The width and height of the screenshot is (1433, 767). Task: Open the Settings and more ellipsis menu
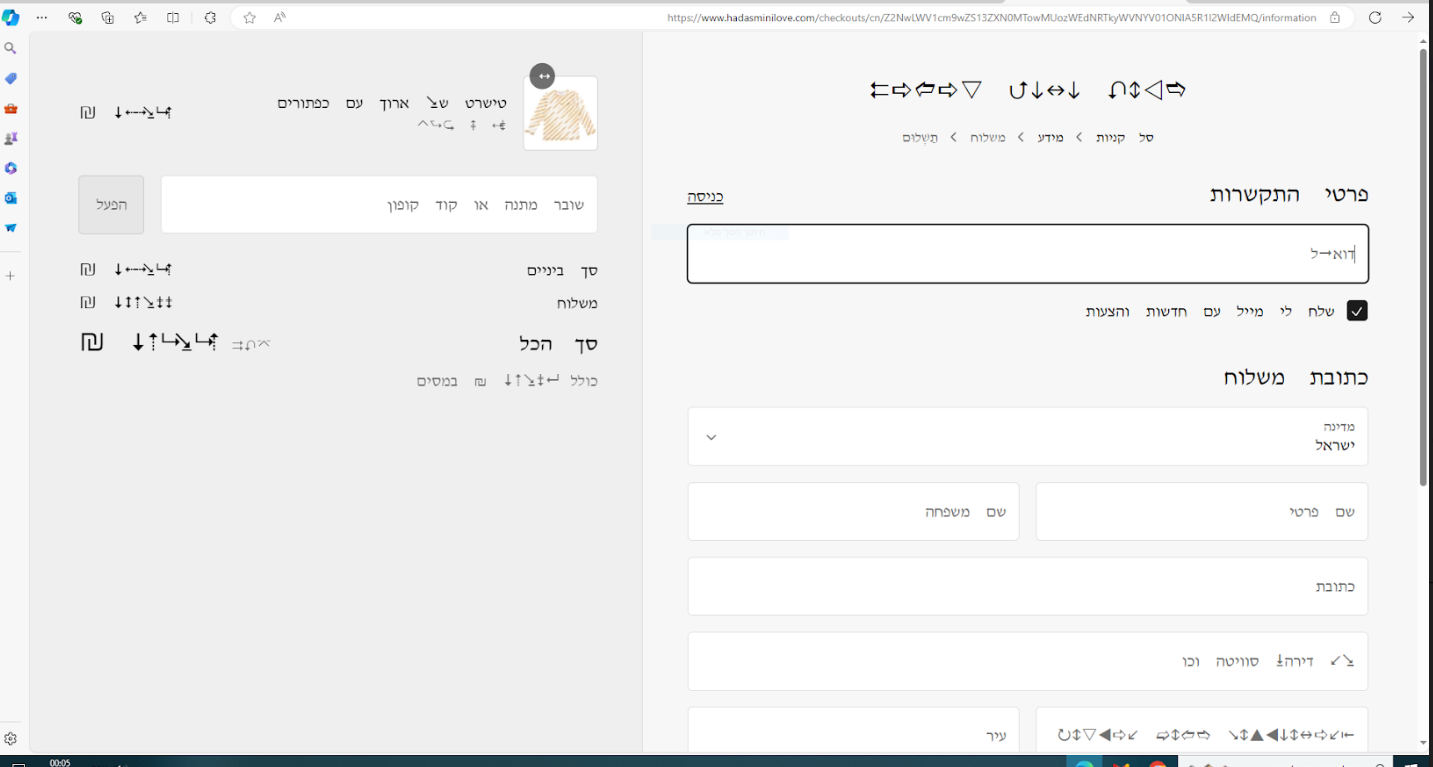42,18
